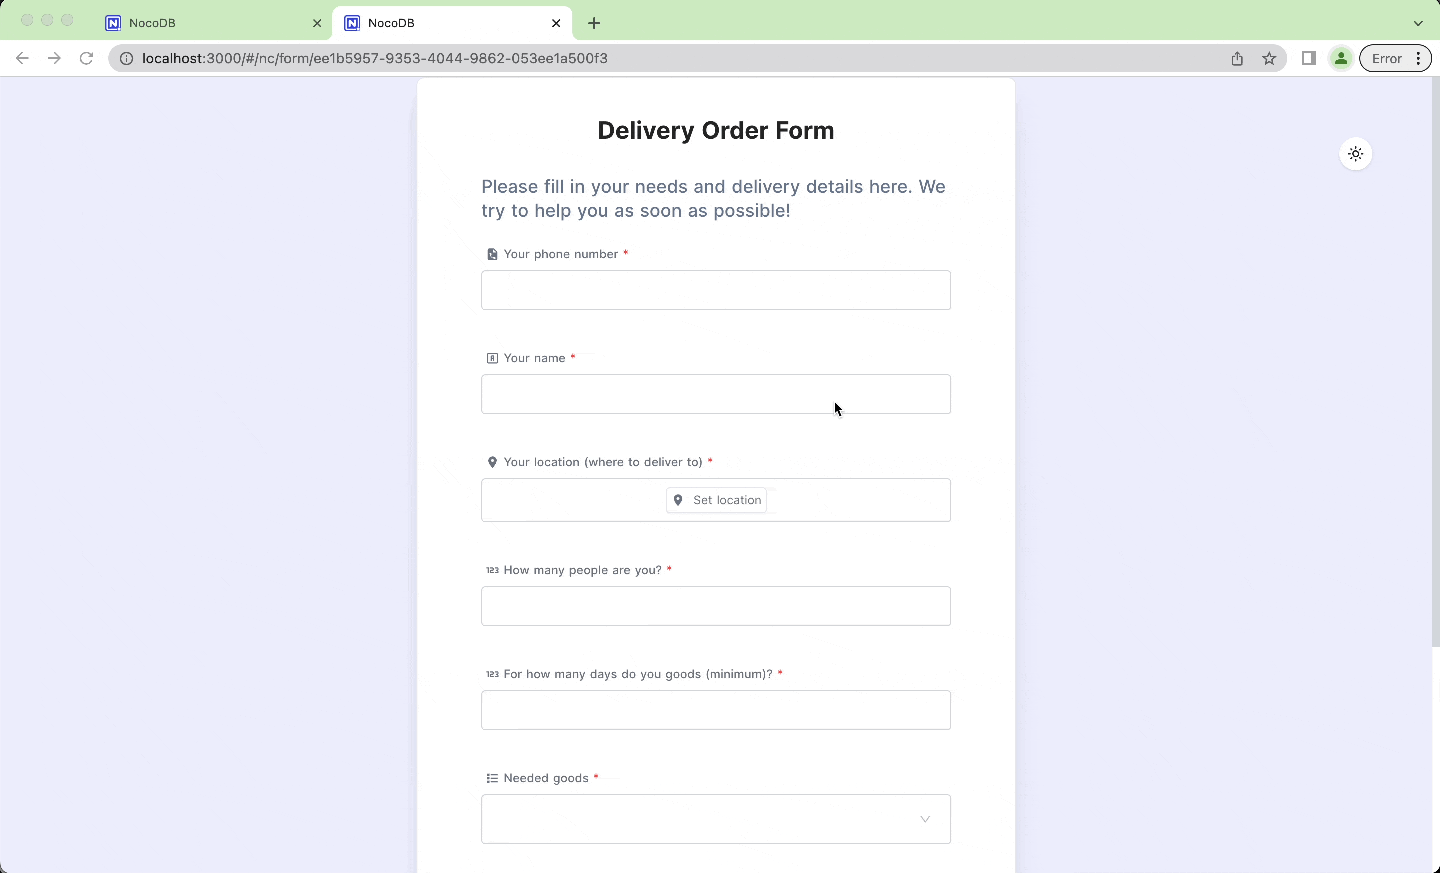Focus the Your phone number field

click(716, 290)
